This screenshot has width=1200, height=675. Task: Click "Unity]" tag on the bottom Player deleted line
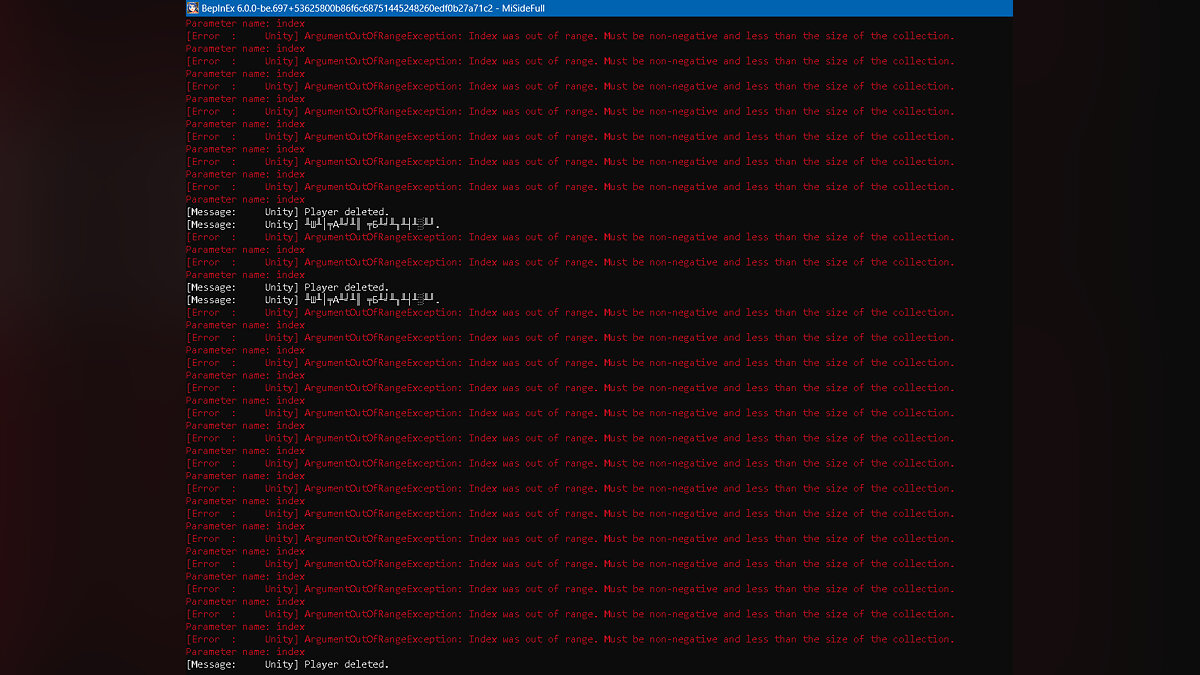[x=281, y=664]
